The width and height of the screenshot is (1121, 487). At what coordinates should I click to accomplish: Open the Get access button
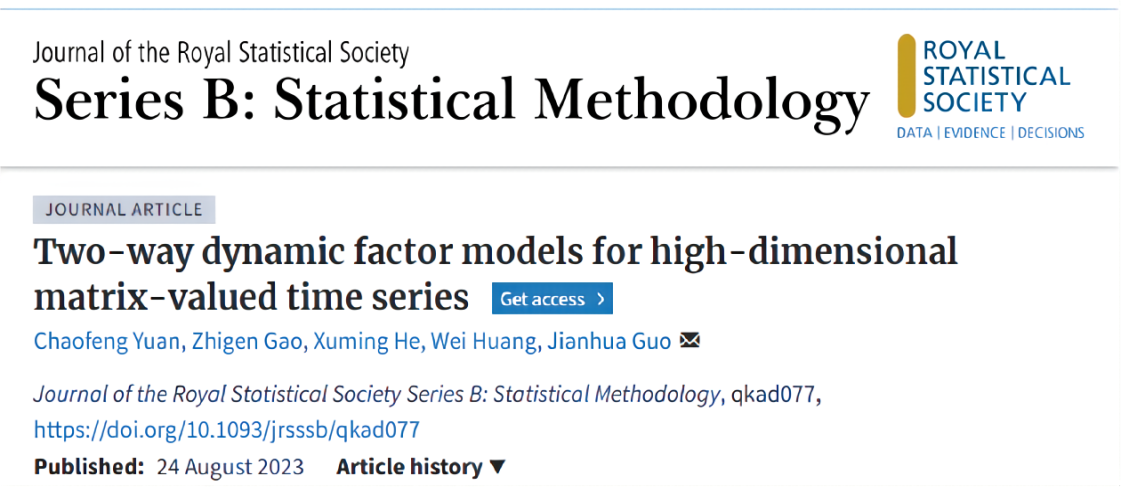pyautogui.click(x=552, y=299)
